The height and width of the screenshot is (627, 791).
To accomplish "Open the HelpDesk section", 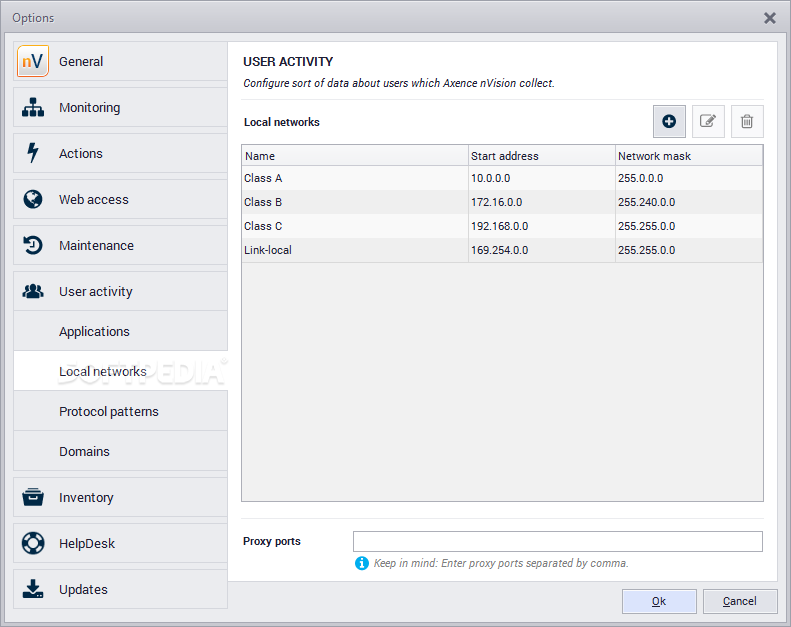I will (x=120, y=543).
